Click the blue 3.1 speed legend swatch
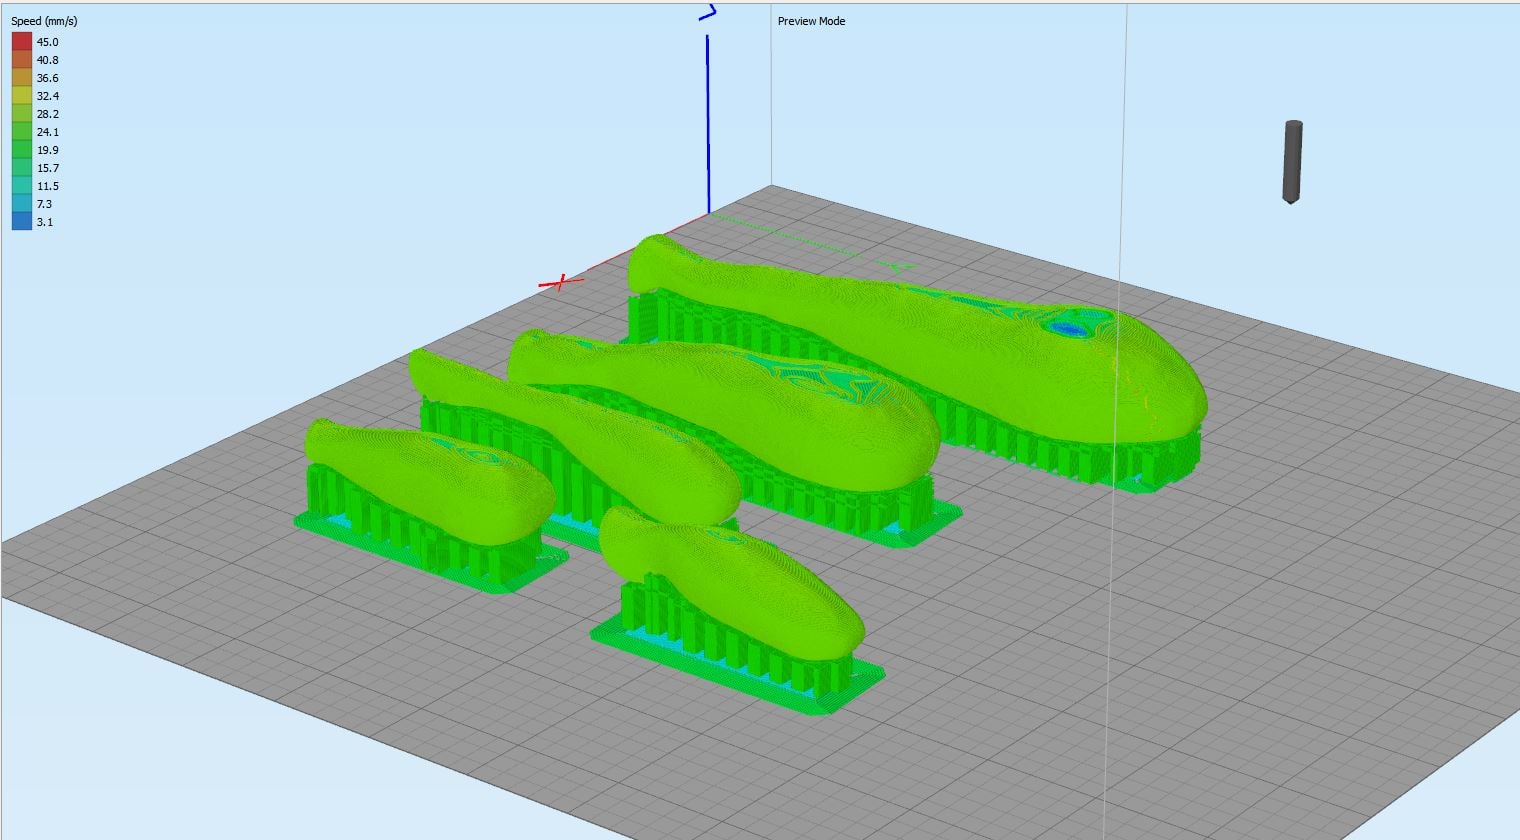1520x840 pixels. pos(22,222)
